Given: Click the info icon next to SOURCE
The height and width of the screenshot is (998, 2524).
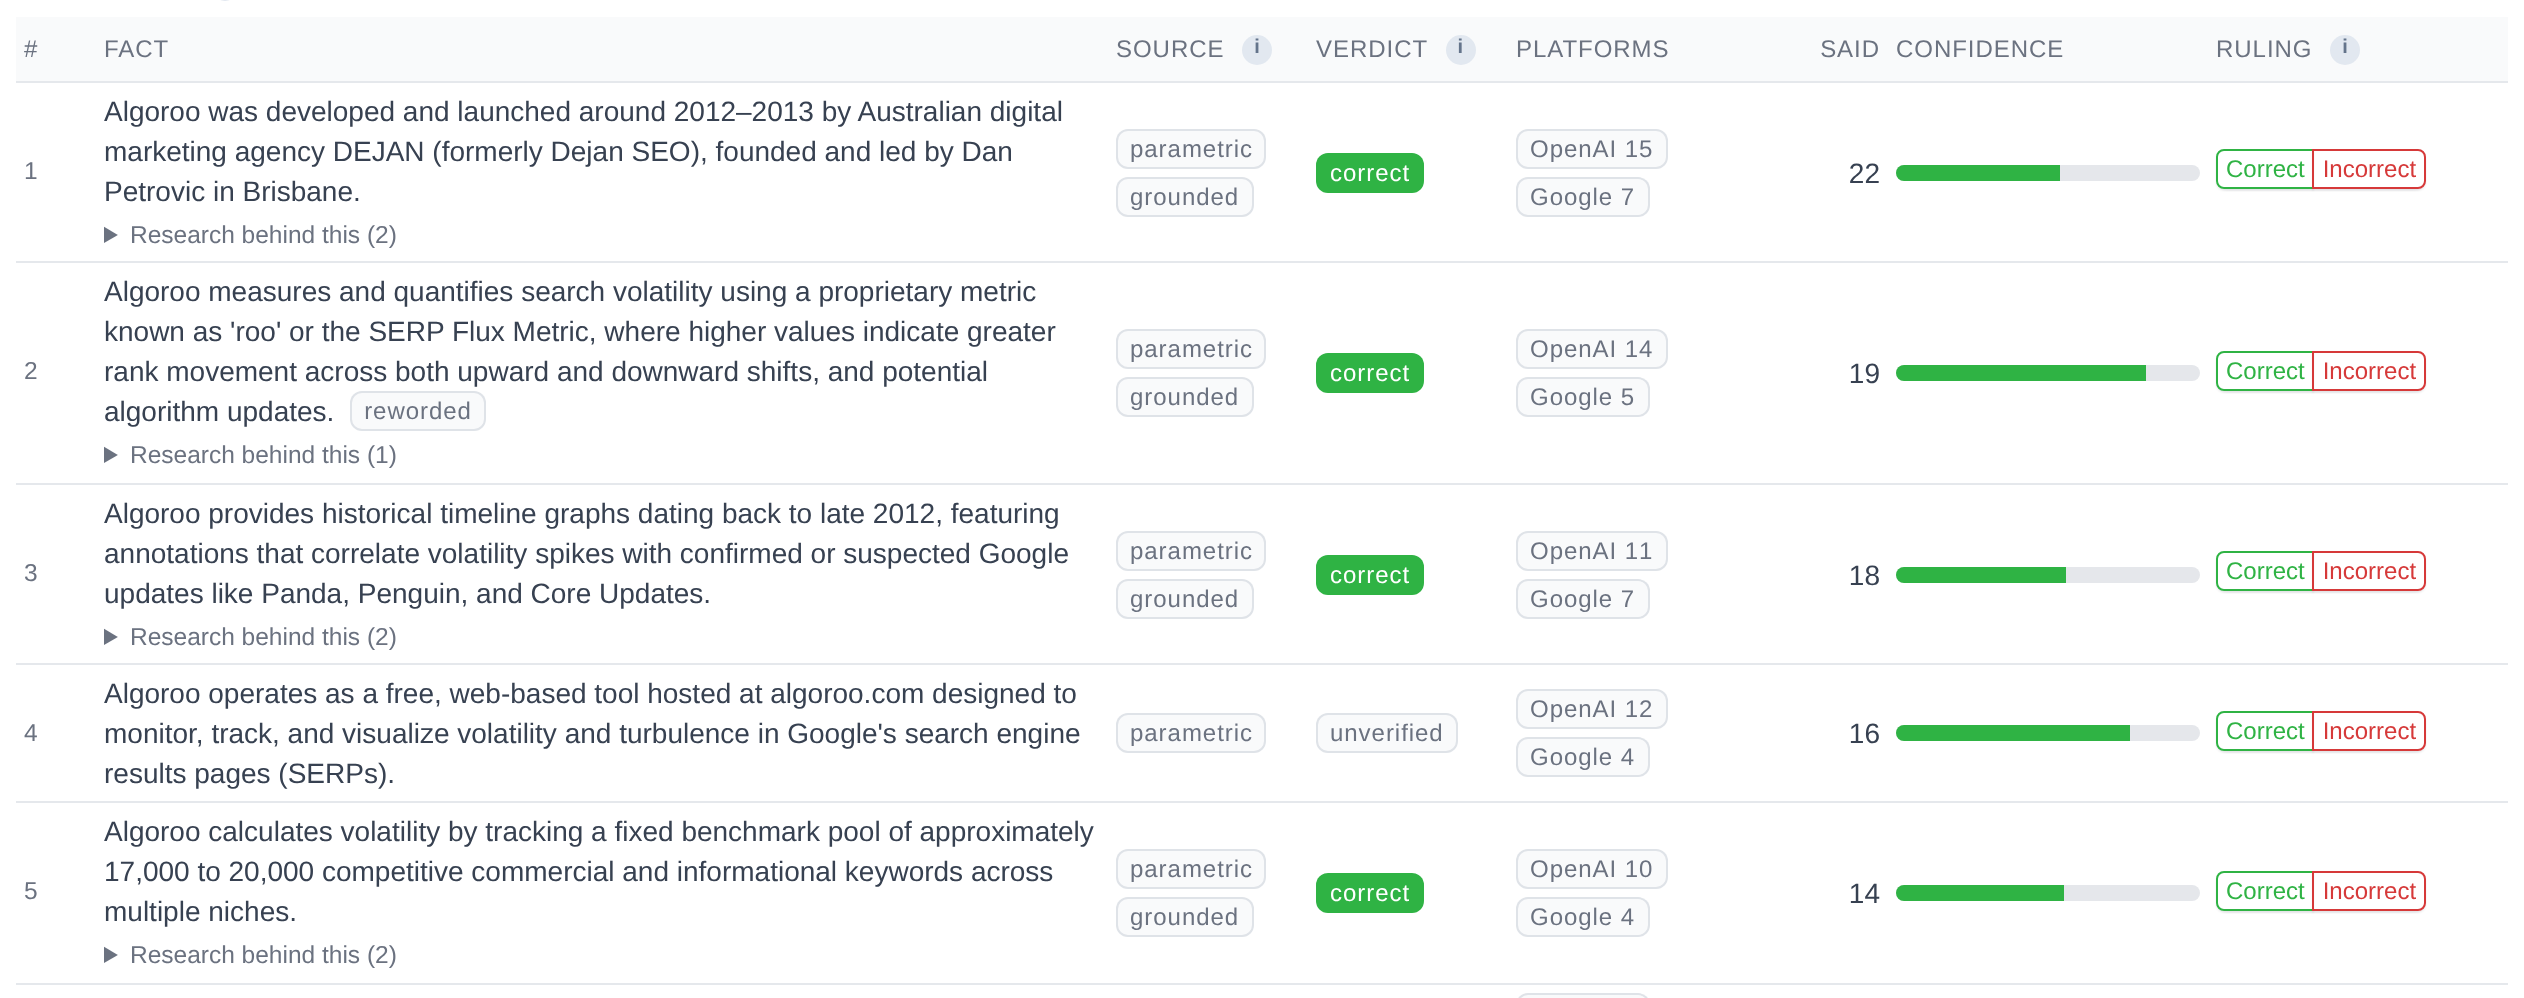Looking at the screenshot, I should click(x=1256, y=48).
